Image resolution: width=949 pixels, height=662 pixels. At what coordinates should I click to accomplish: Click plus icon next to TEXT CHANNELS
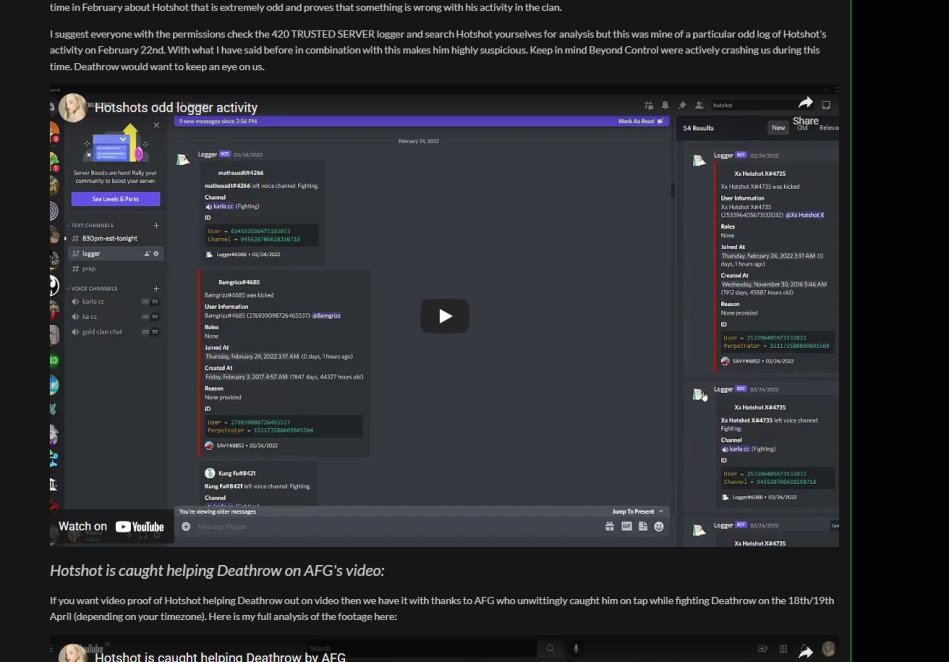click(156, 225)
